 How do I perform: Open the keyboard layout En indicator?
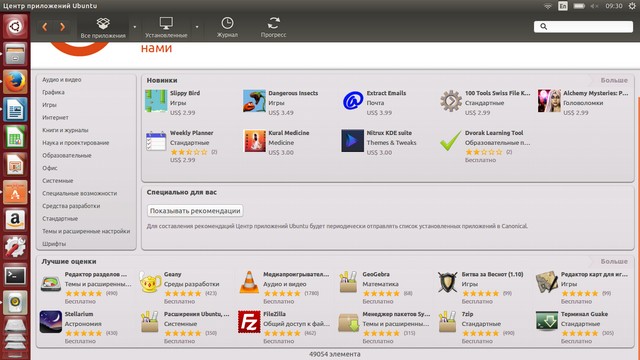click(x=563, y=6)
